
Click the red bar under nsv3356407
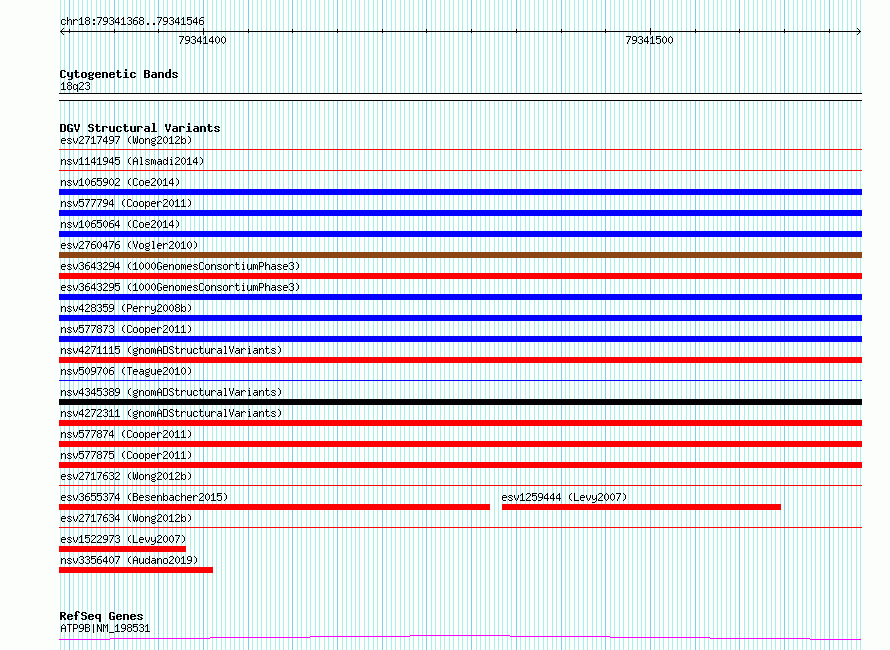[x=136, y=570]
